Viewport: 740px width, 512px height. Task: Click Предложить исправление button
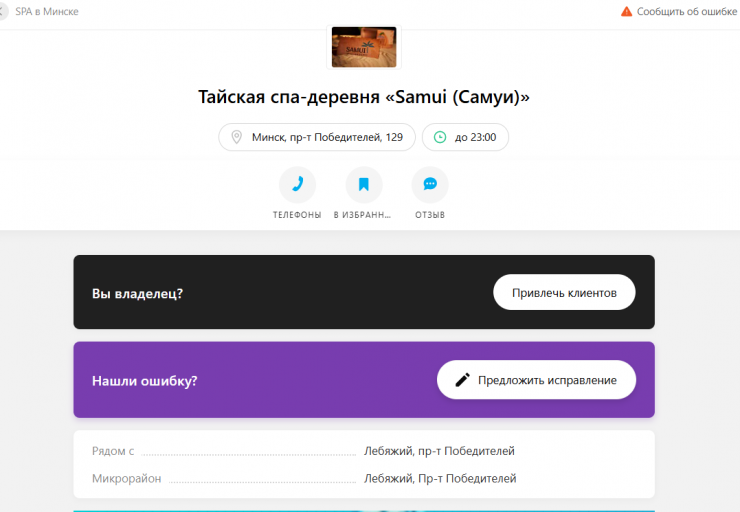pyautogui.click(x=536, y=380)
